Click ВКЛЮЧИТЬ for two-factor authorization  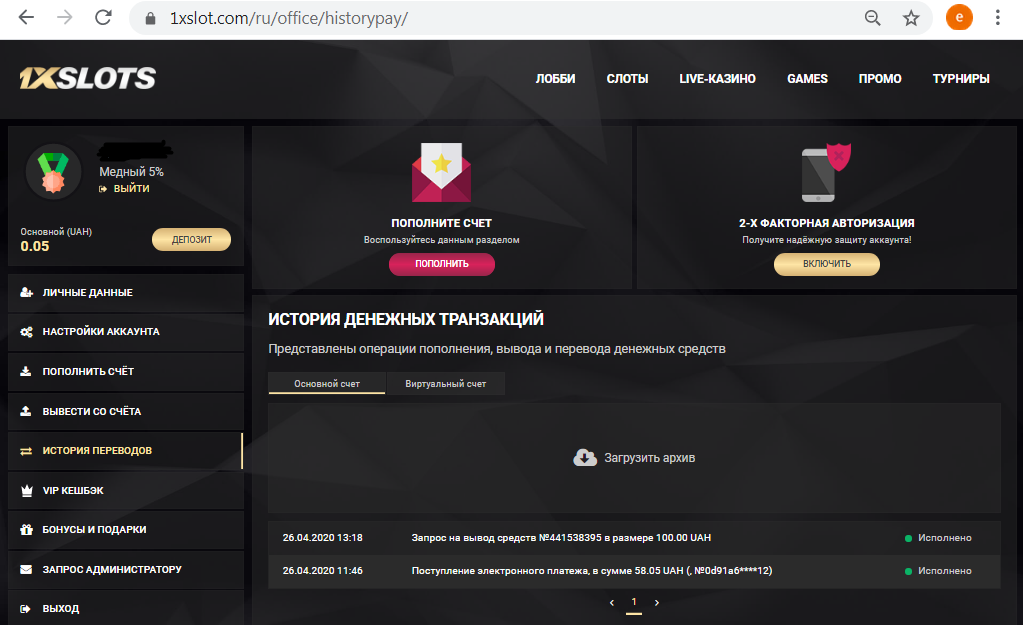click(x=827, y=264)
